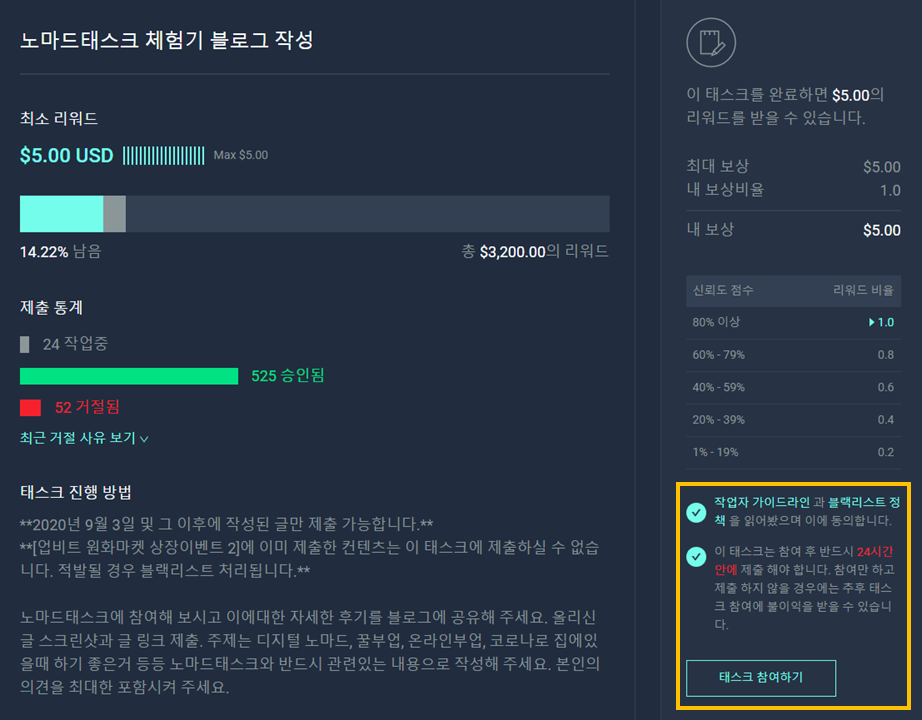Viewport: 922px width, 720px height.
Task: Select the 60% - 79% row
Action: click(793, 355)
